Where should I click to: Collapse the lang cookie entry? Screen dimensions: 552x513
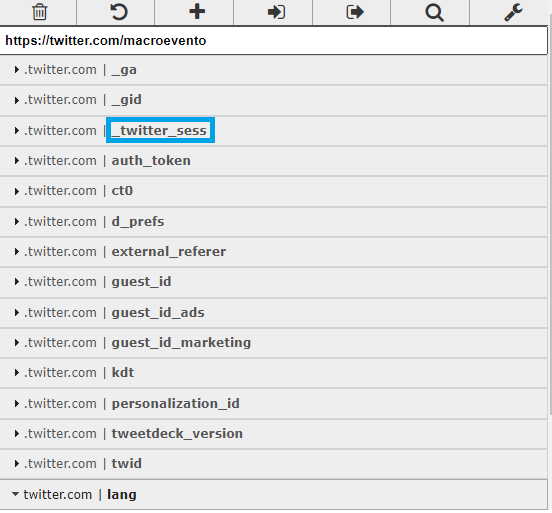pos(15,494)
